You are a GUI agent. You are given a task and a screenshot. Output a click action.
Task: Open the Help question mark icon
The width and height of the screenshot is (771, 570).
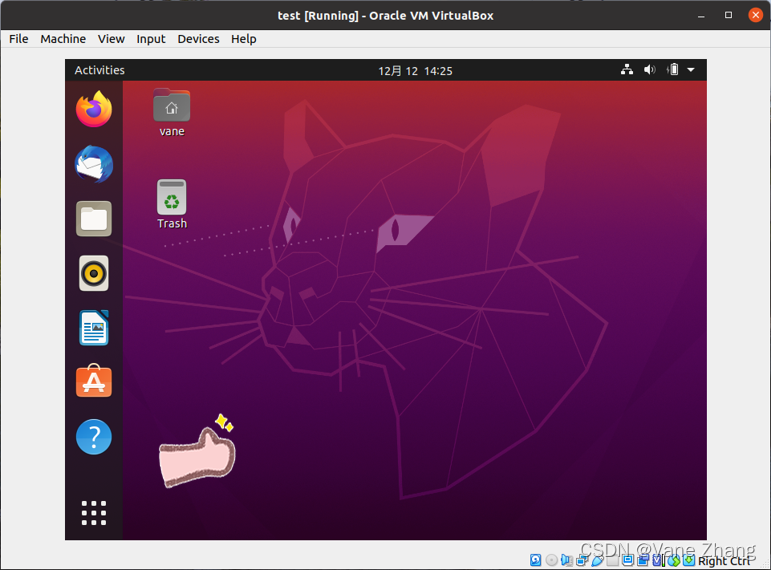(94, 437)
